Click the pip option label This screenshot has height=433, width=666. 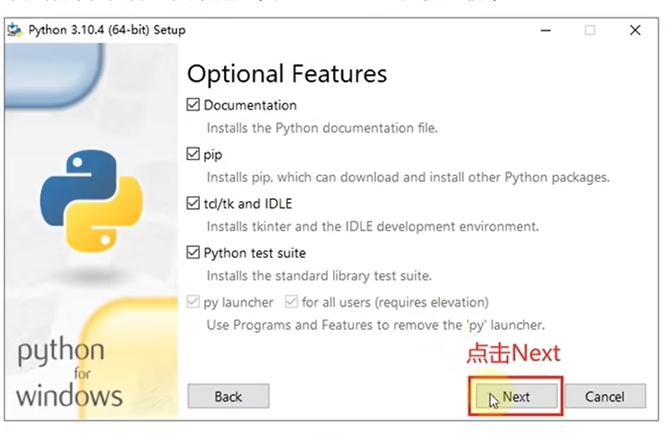213,155
